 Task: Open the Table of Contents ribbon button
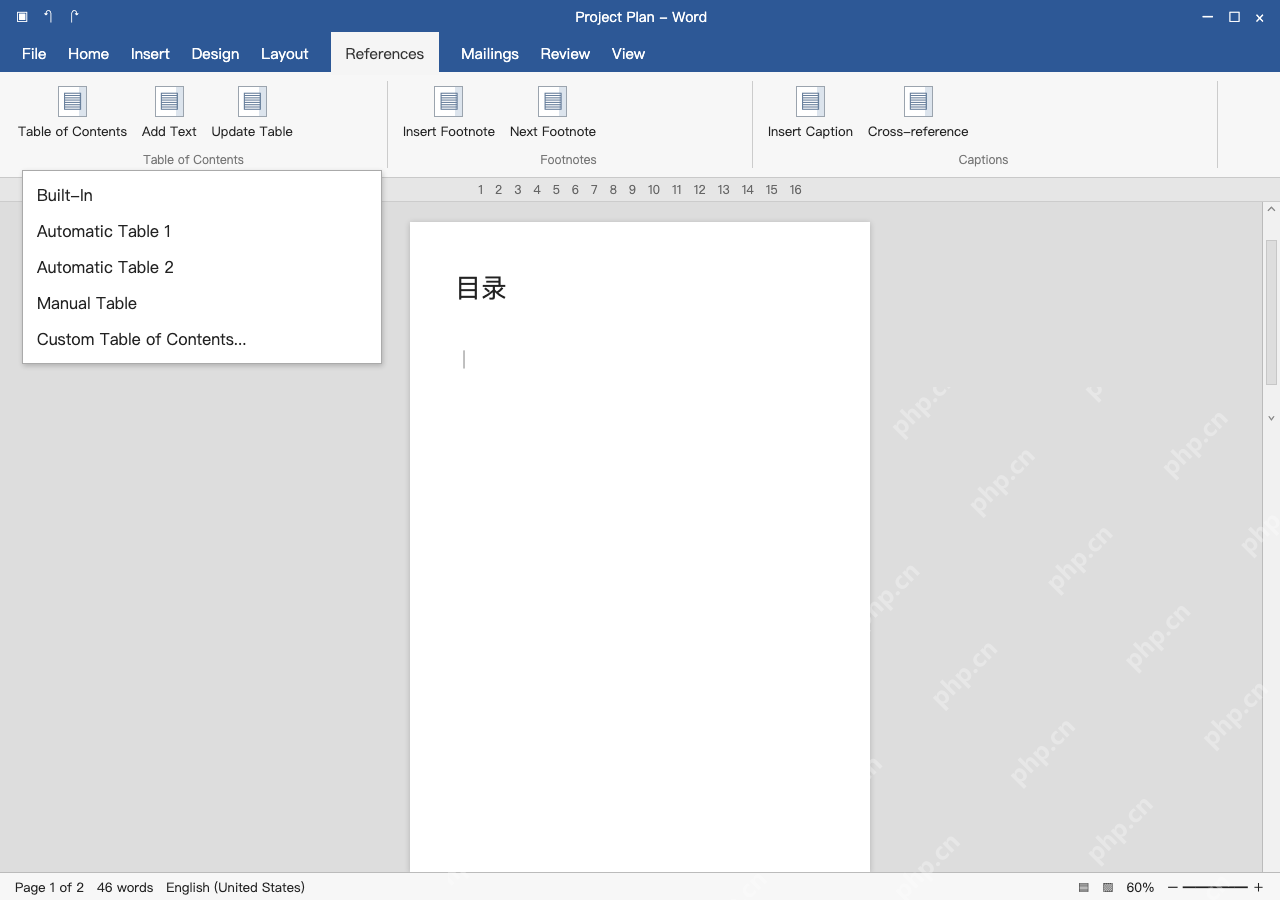click(72, 112)
